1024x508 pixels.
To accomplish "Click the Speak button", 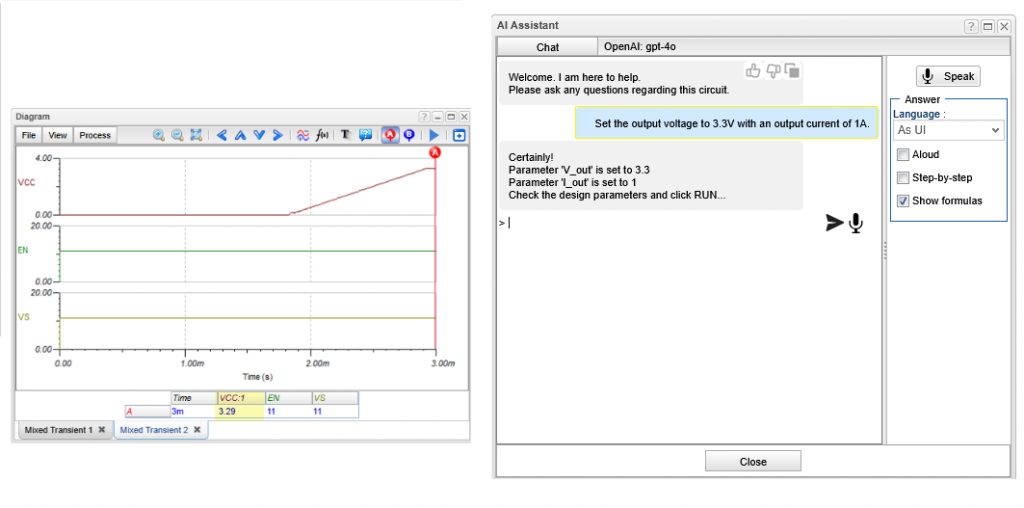I will pyautogui.click(x=948, y=76).
